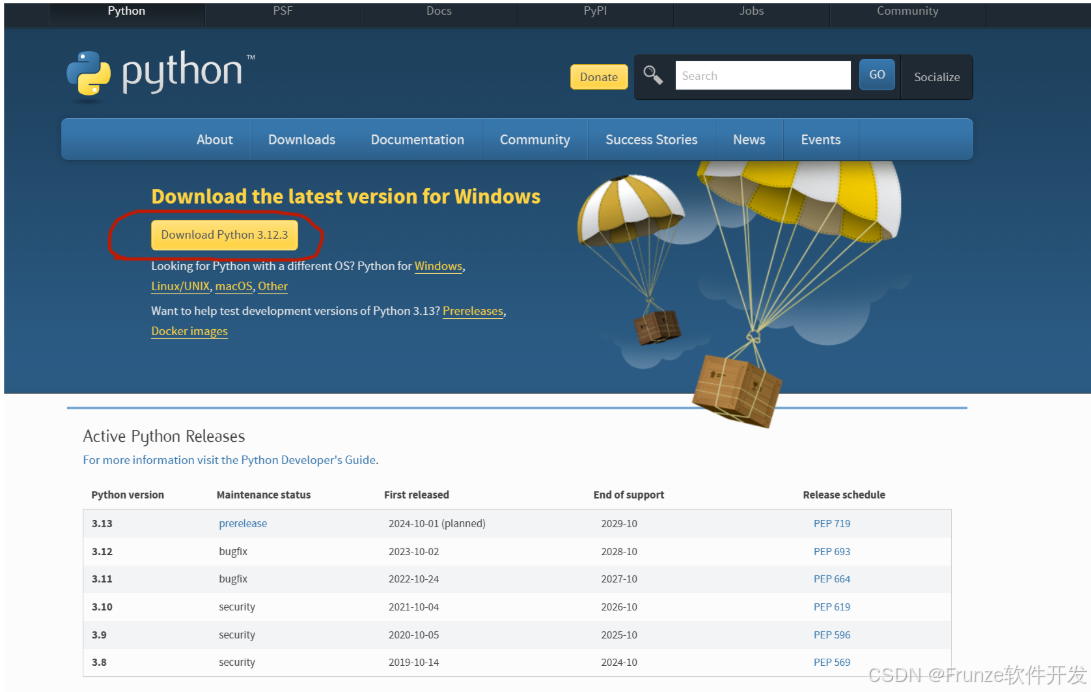Open the PEP 664 release schedule link
Screen dimensions: 1091x692
tap(832, 579)
